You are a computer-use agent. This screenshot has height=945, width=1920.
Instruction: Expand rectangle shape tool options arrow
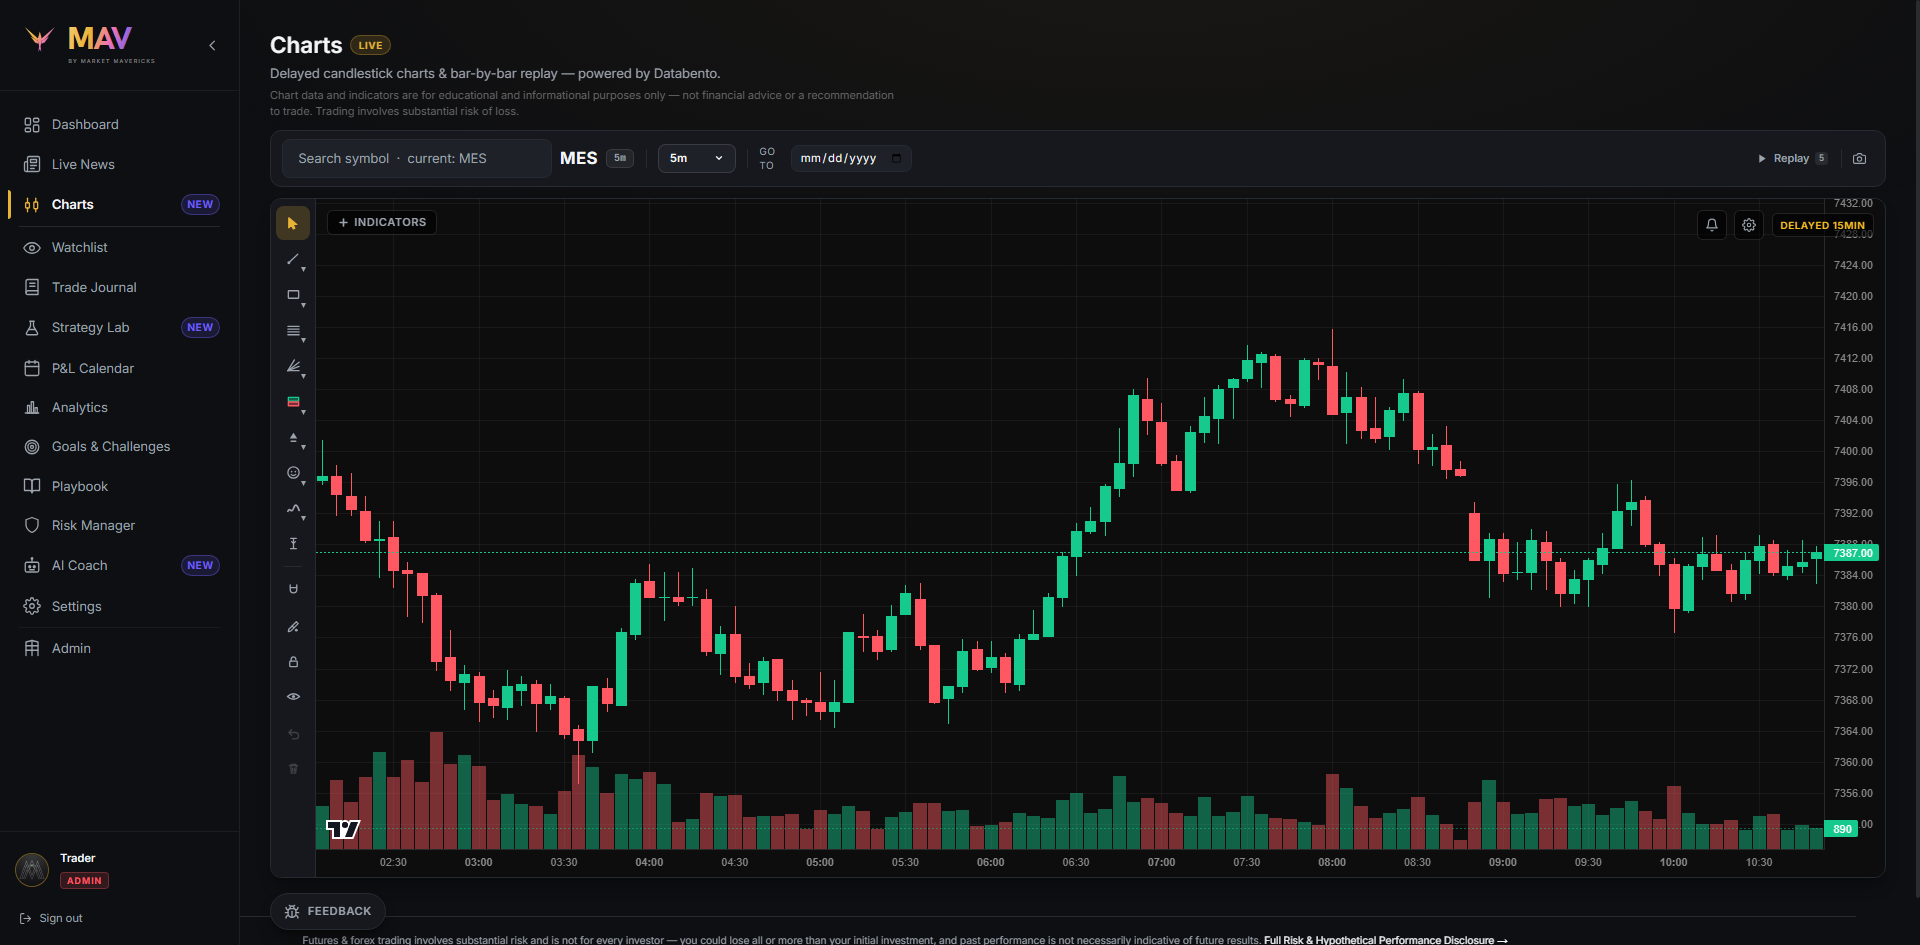point(304,304)
